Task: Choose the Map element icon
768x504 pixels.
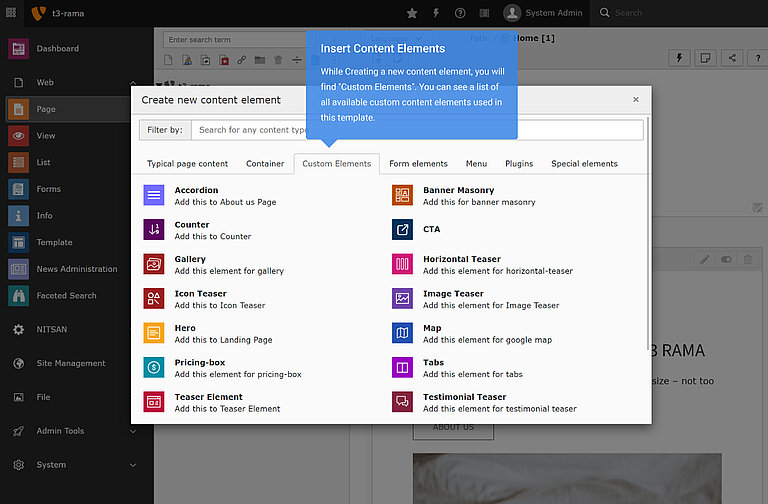Action: 402,334
